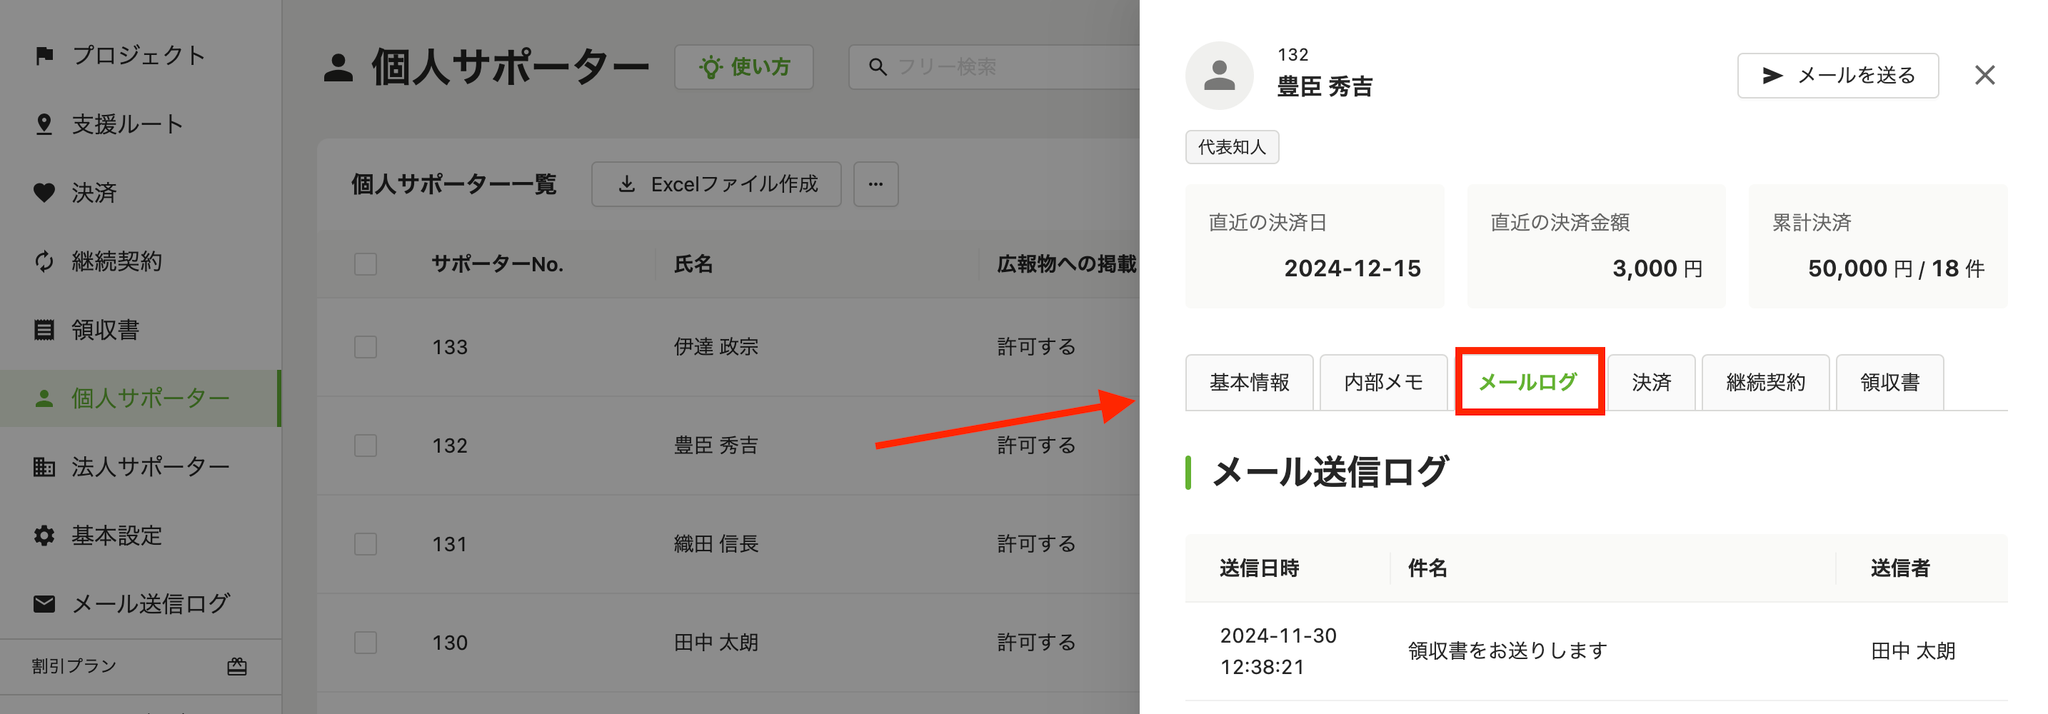
Task: Check the checkbox for row 132
Action: [366, 445]
